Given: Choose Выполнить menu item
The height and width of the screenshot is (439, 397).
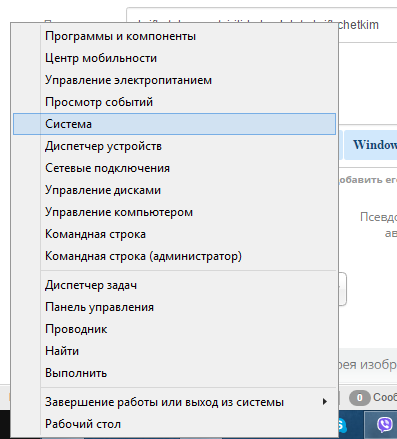Looking at the screenshot, I should click(174, 373).
